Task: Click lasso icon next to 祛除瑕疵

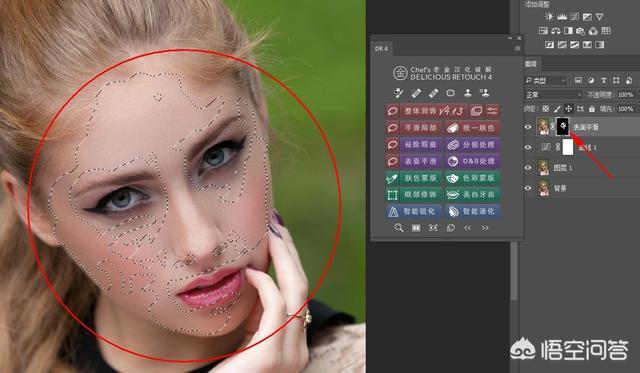Action: (393, 144)
